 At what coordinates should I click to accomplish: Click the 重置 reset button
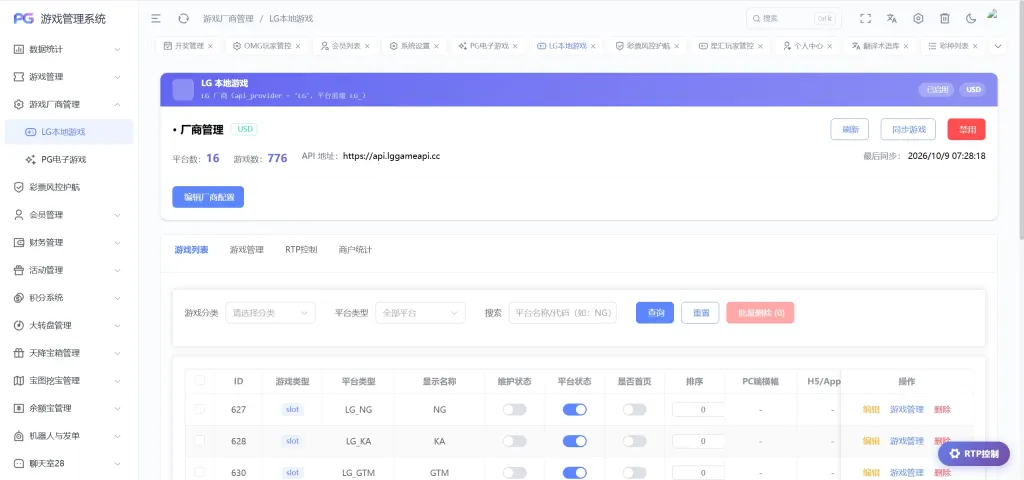pos(700,313)
